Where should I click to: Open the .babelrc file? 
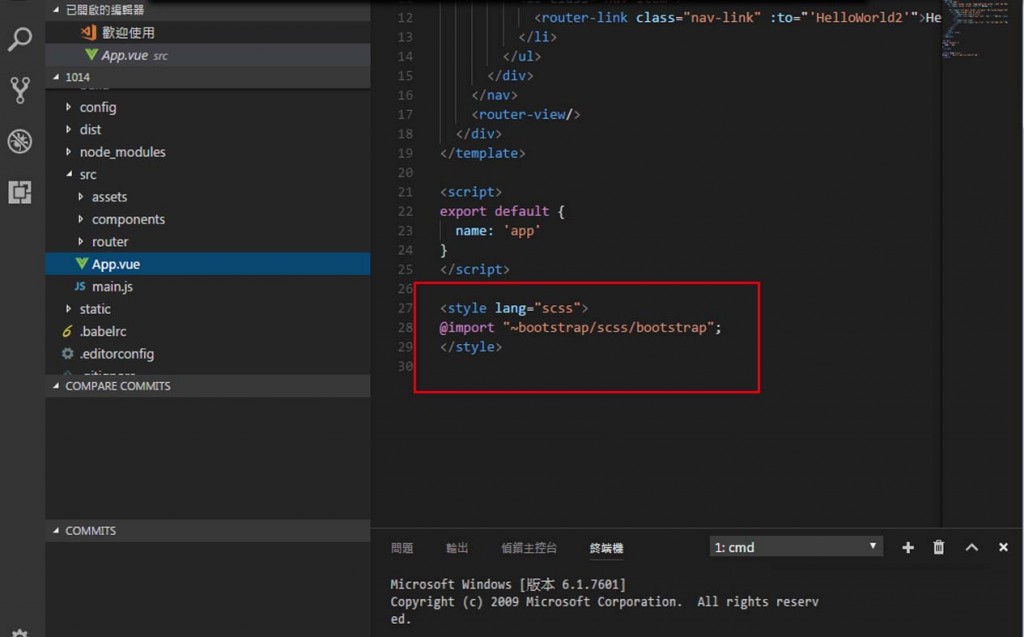click(208, 331)
